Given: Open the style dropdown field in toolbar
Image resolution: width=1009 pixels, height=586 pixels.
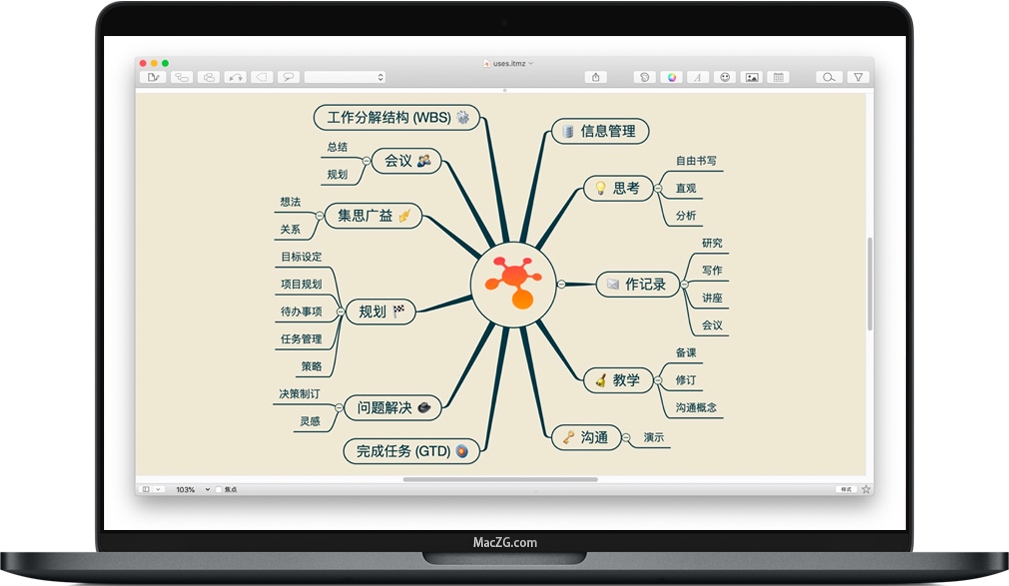Looking at the screenshot, I should [x=345, y=77].
